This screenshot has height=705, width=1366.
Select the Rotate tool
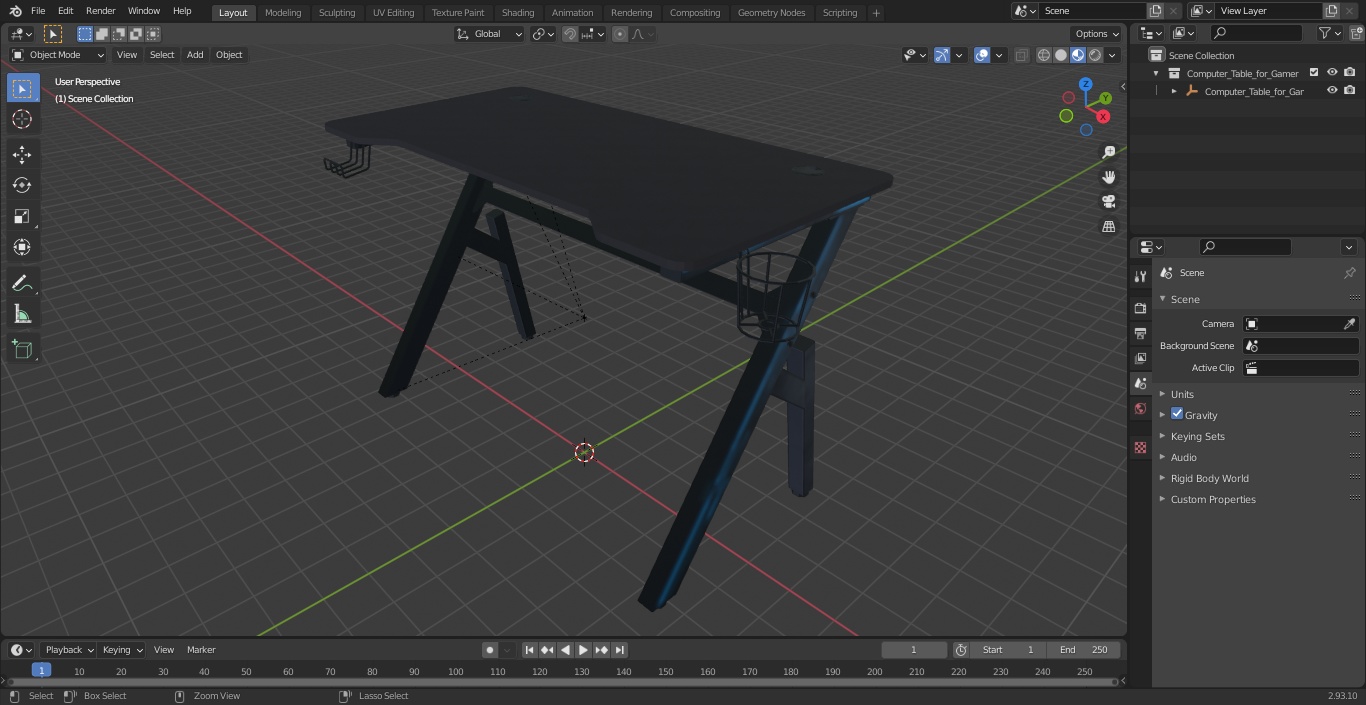pyautogui.click(x=22, y=185)
